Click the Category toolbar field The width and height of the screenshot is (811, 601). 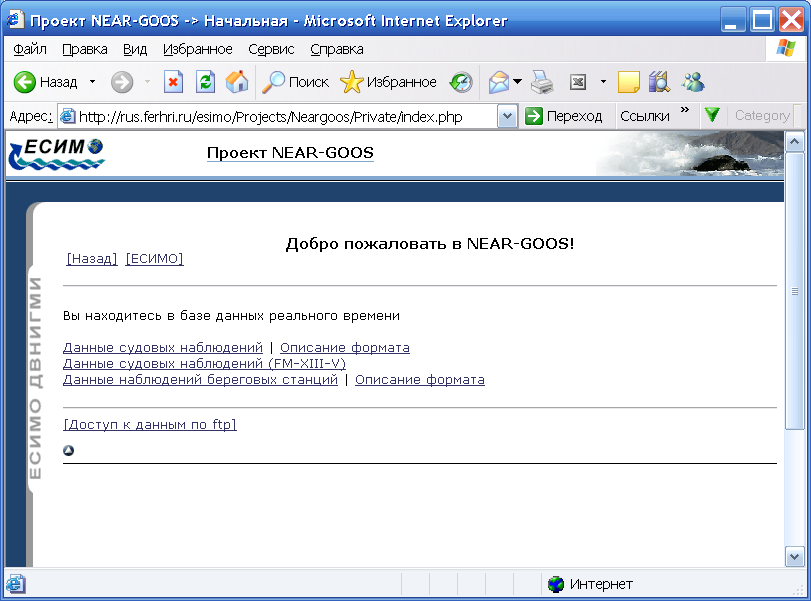761,116
